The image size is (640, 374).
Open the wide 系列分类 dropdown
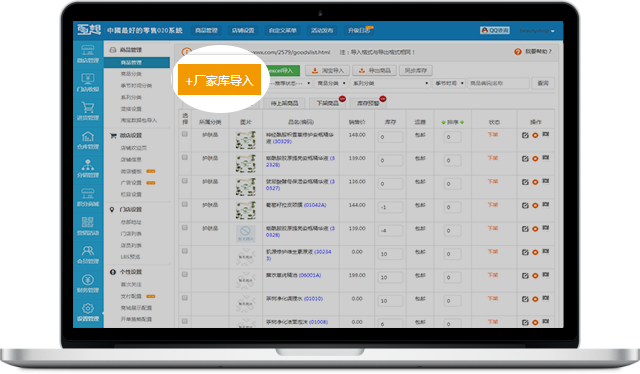click(391, 83)
